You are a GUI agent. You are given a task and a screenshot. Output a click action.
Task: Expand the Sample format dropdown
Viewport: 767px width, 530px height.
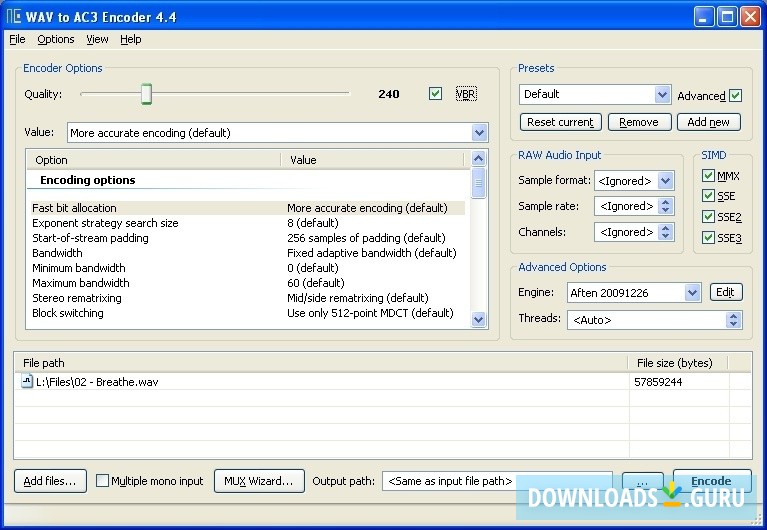[x=665, y=181]
